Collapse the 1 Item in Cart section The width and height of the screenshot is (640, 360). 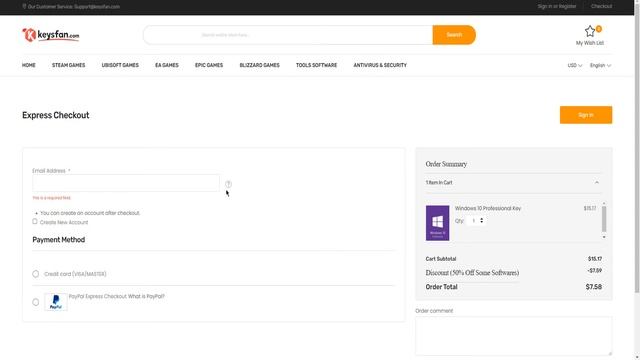point(597,182)
